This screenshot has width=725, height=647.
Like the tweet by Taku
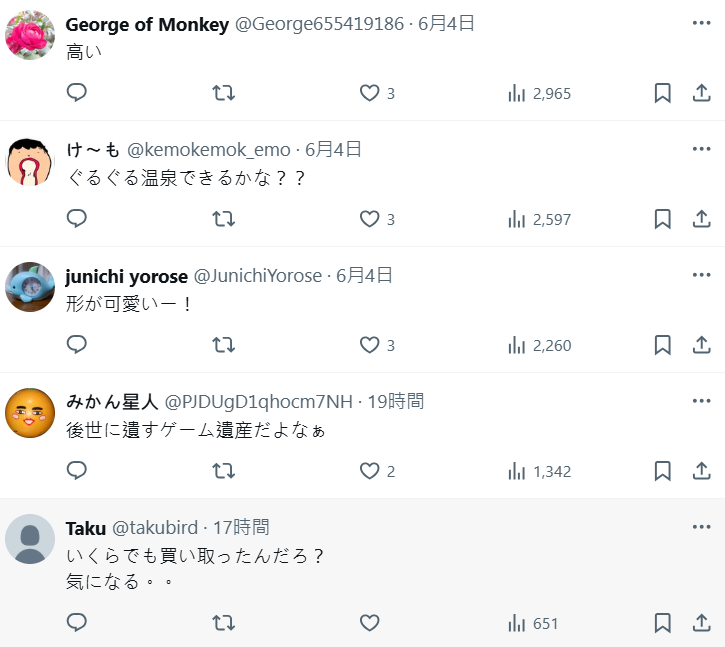[370, 623]
